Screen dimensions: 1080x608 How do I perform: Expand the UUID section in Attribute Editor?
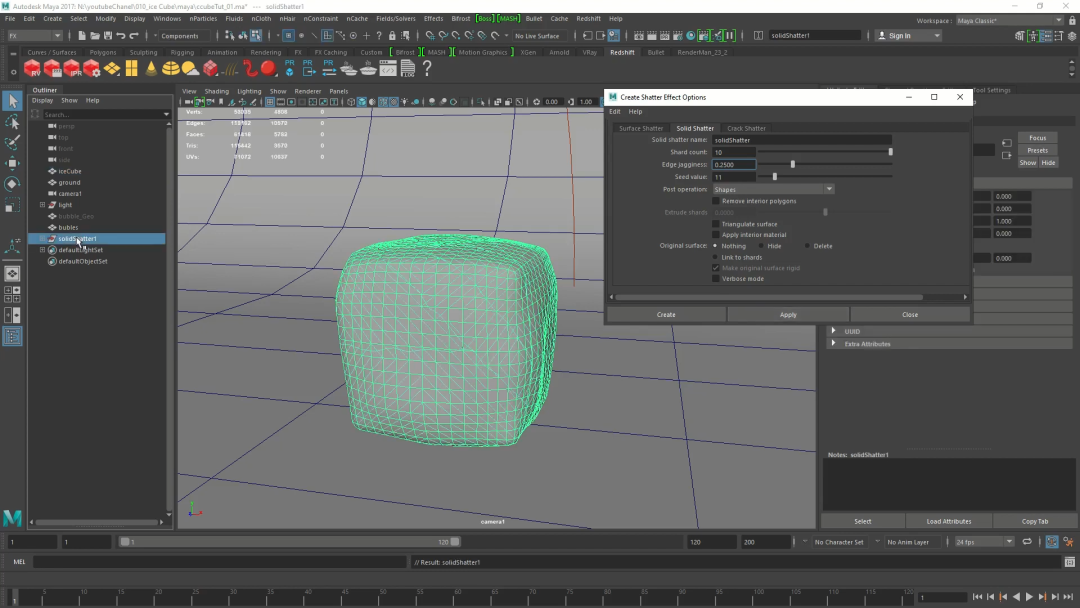pyautogui.click(x=834, y=331)
